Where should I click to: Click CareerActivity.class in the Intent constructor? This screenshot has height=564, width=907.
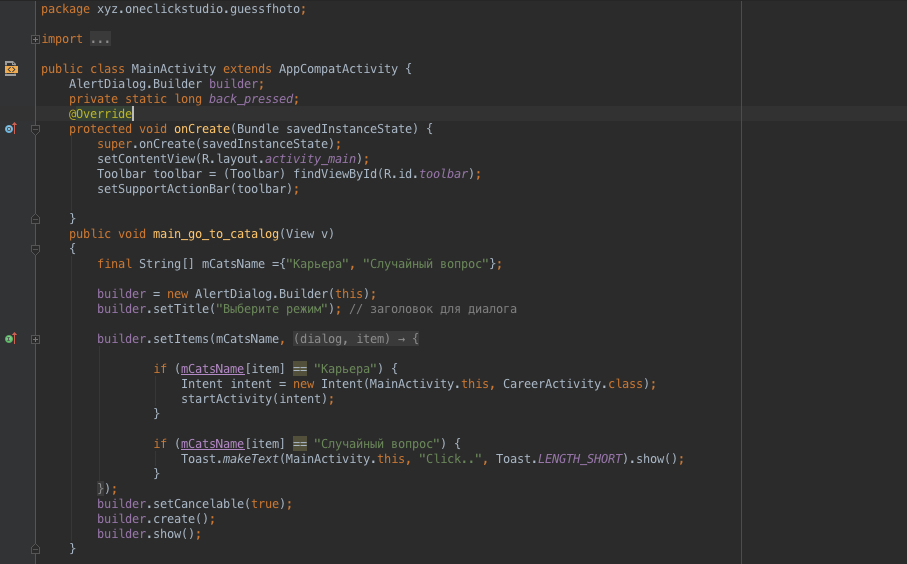pos(573,384)
